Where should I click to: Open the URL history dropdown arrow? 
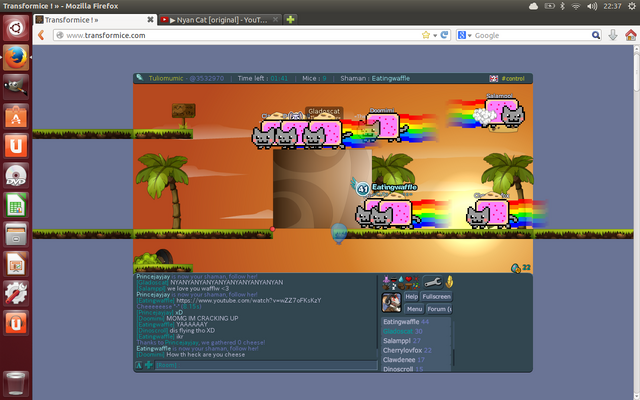pos(435,36)
